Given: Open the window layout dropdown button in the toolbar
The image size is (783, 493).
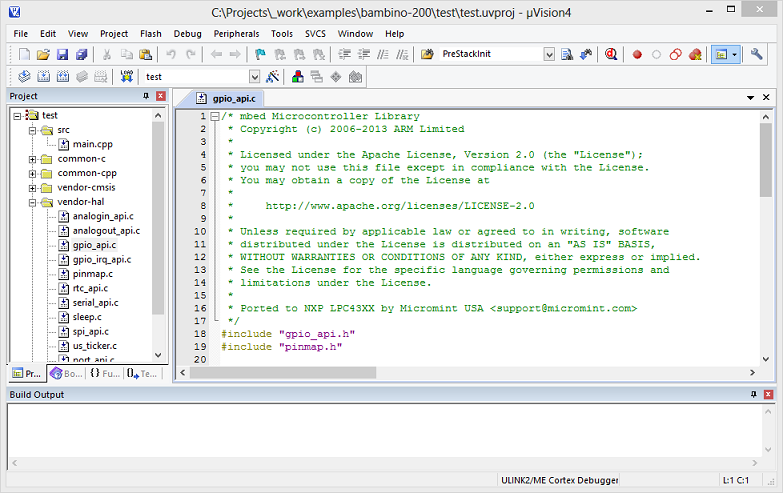Looking at the screenshot, I should pos(734,54).
